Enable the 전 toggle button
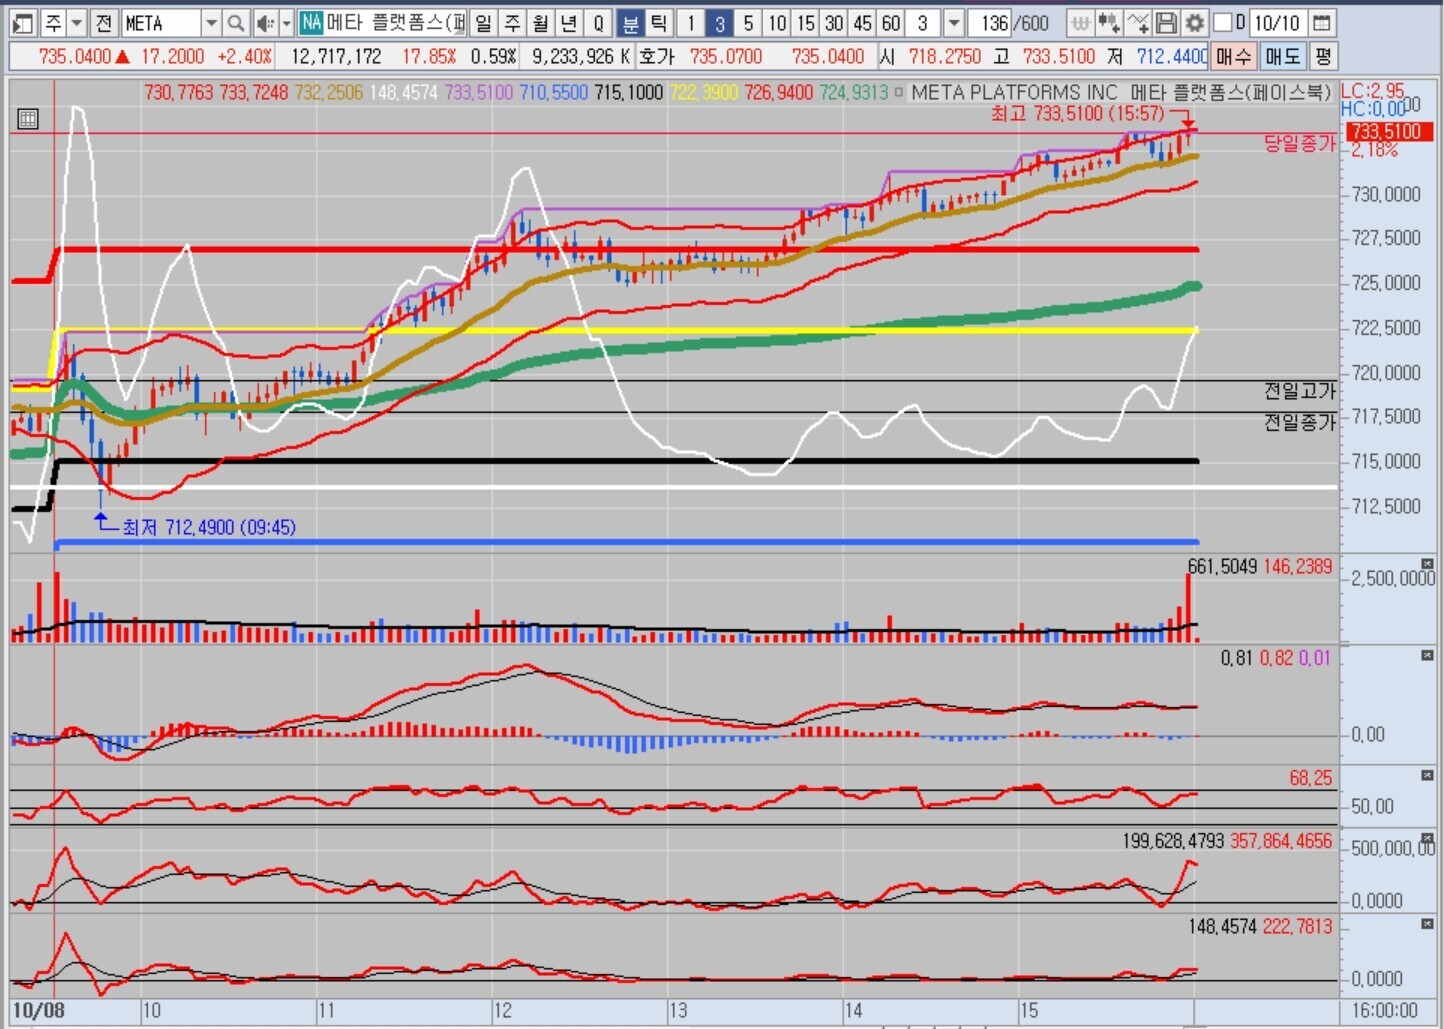Screen dimensions: 1444x1029 point(104,22)
